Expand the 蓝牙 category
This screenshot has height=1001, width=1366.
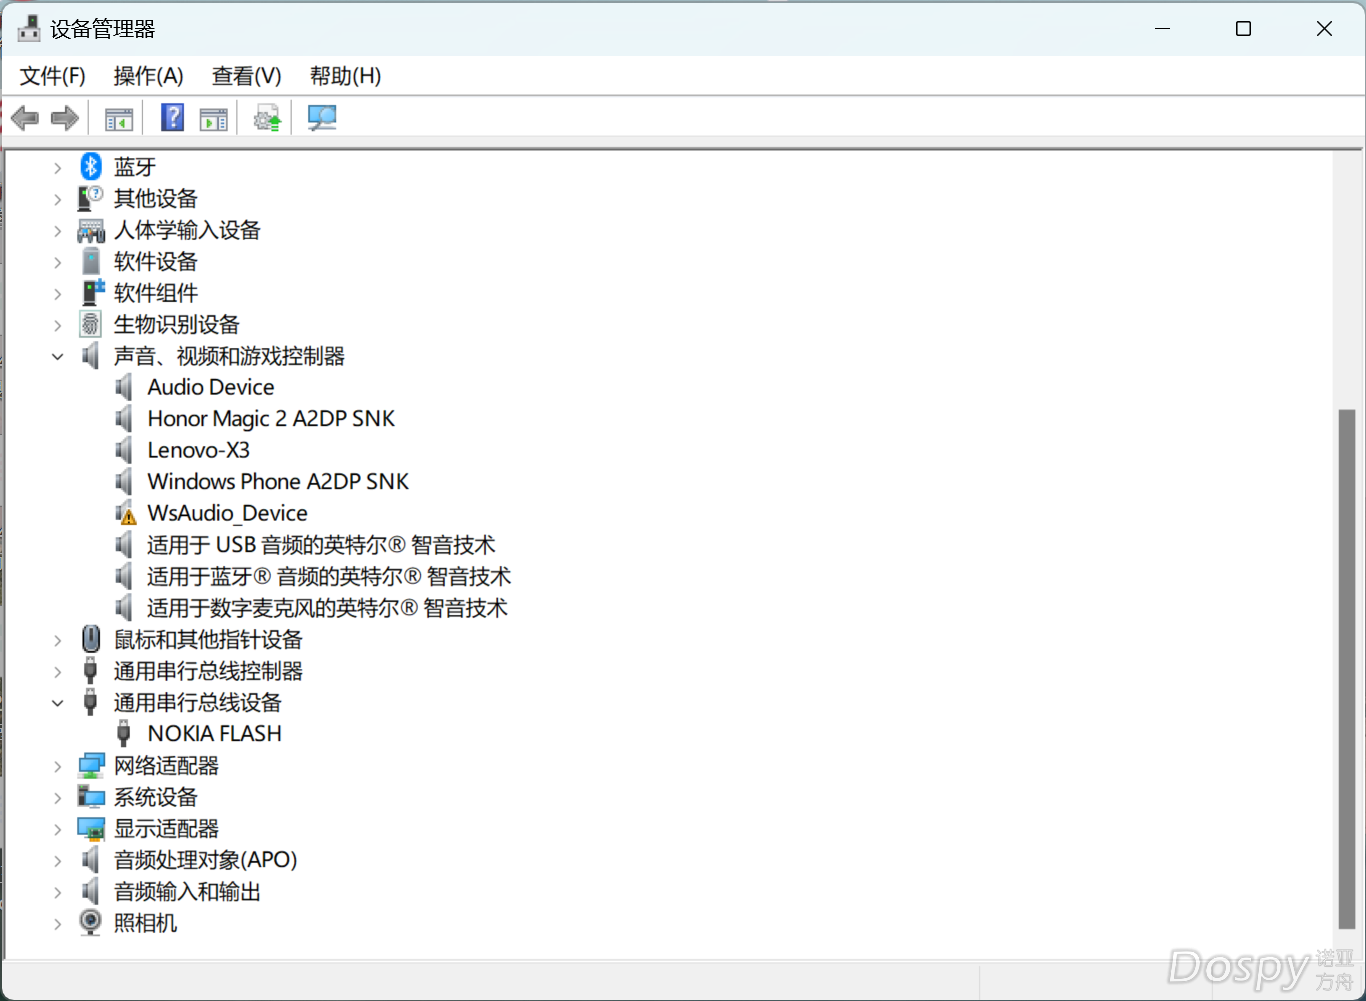point(58,168)
